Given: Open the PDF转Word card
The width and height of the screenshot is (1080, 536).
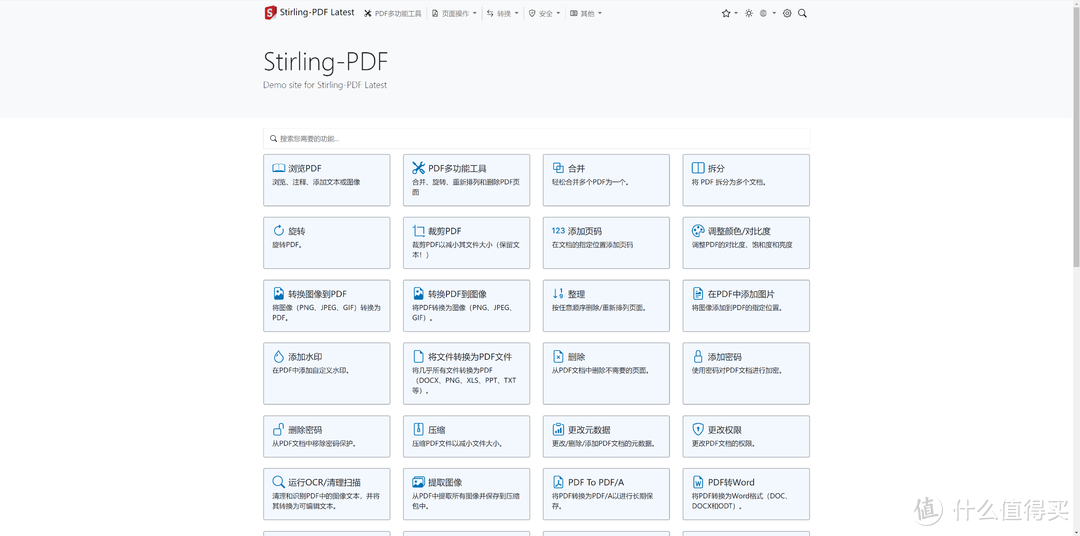Looking at the screenshot, I should 746,494.
